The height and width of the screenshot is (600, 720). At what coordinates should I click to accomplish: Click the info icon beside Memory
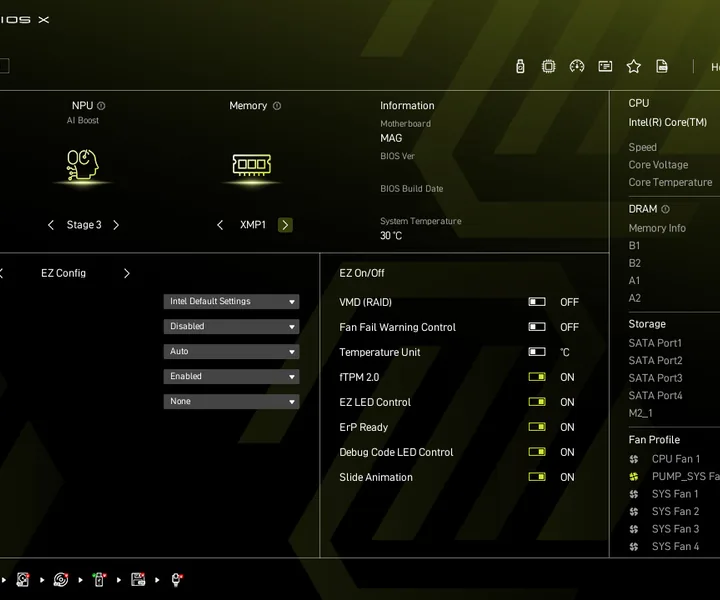(x=277, y=106)
